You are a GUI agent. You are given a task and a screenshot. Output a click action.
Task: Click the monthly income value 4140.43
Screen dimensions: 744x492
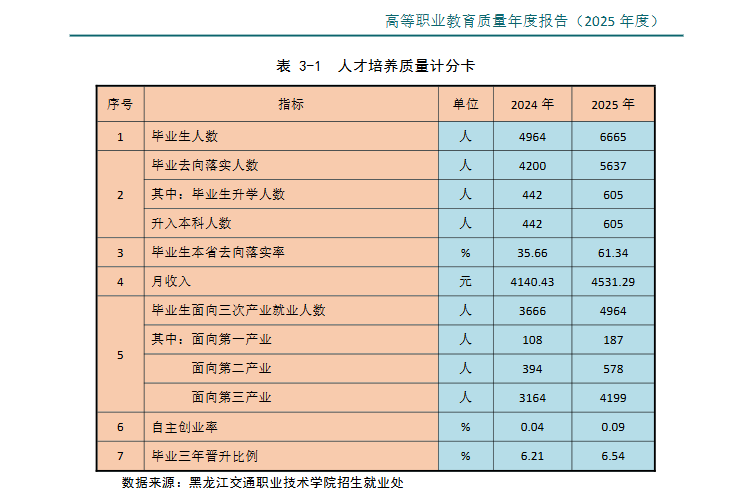pyautogui.click(x=532, y=282)
